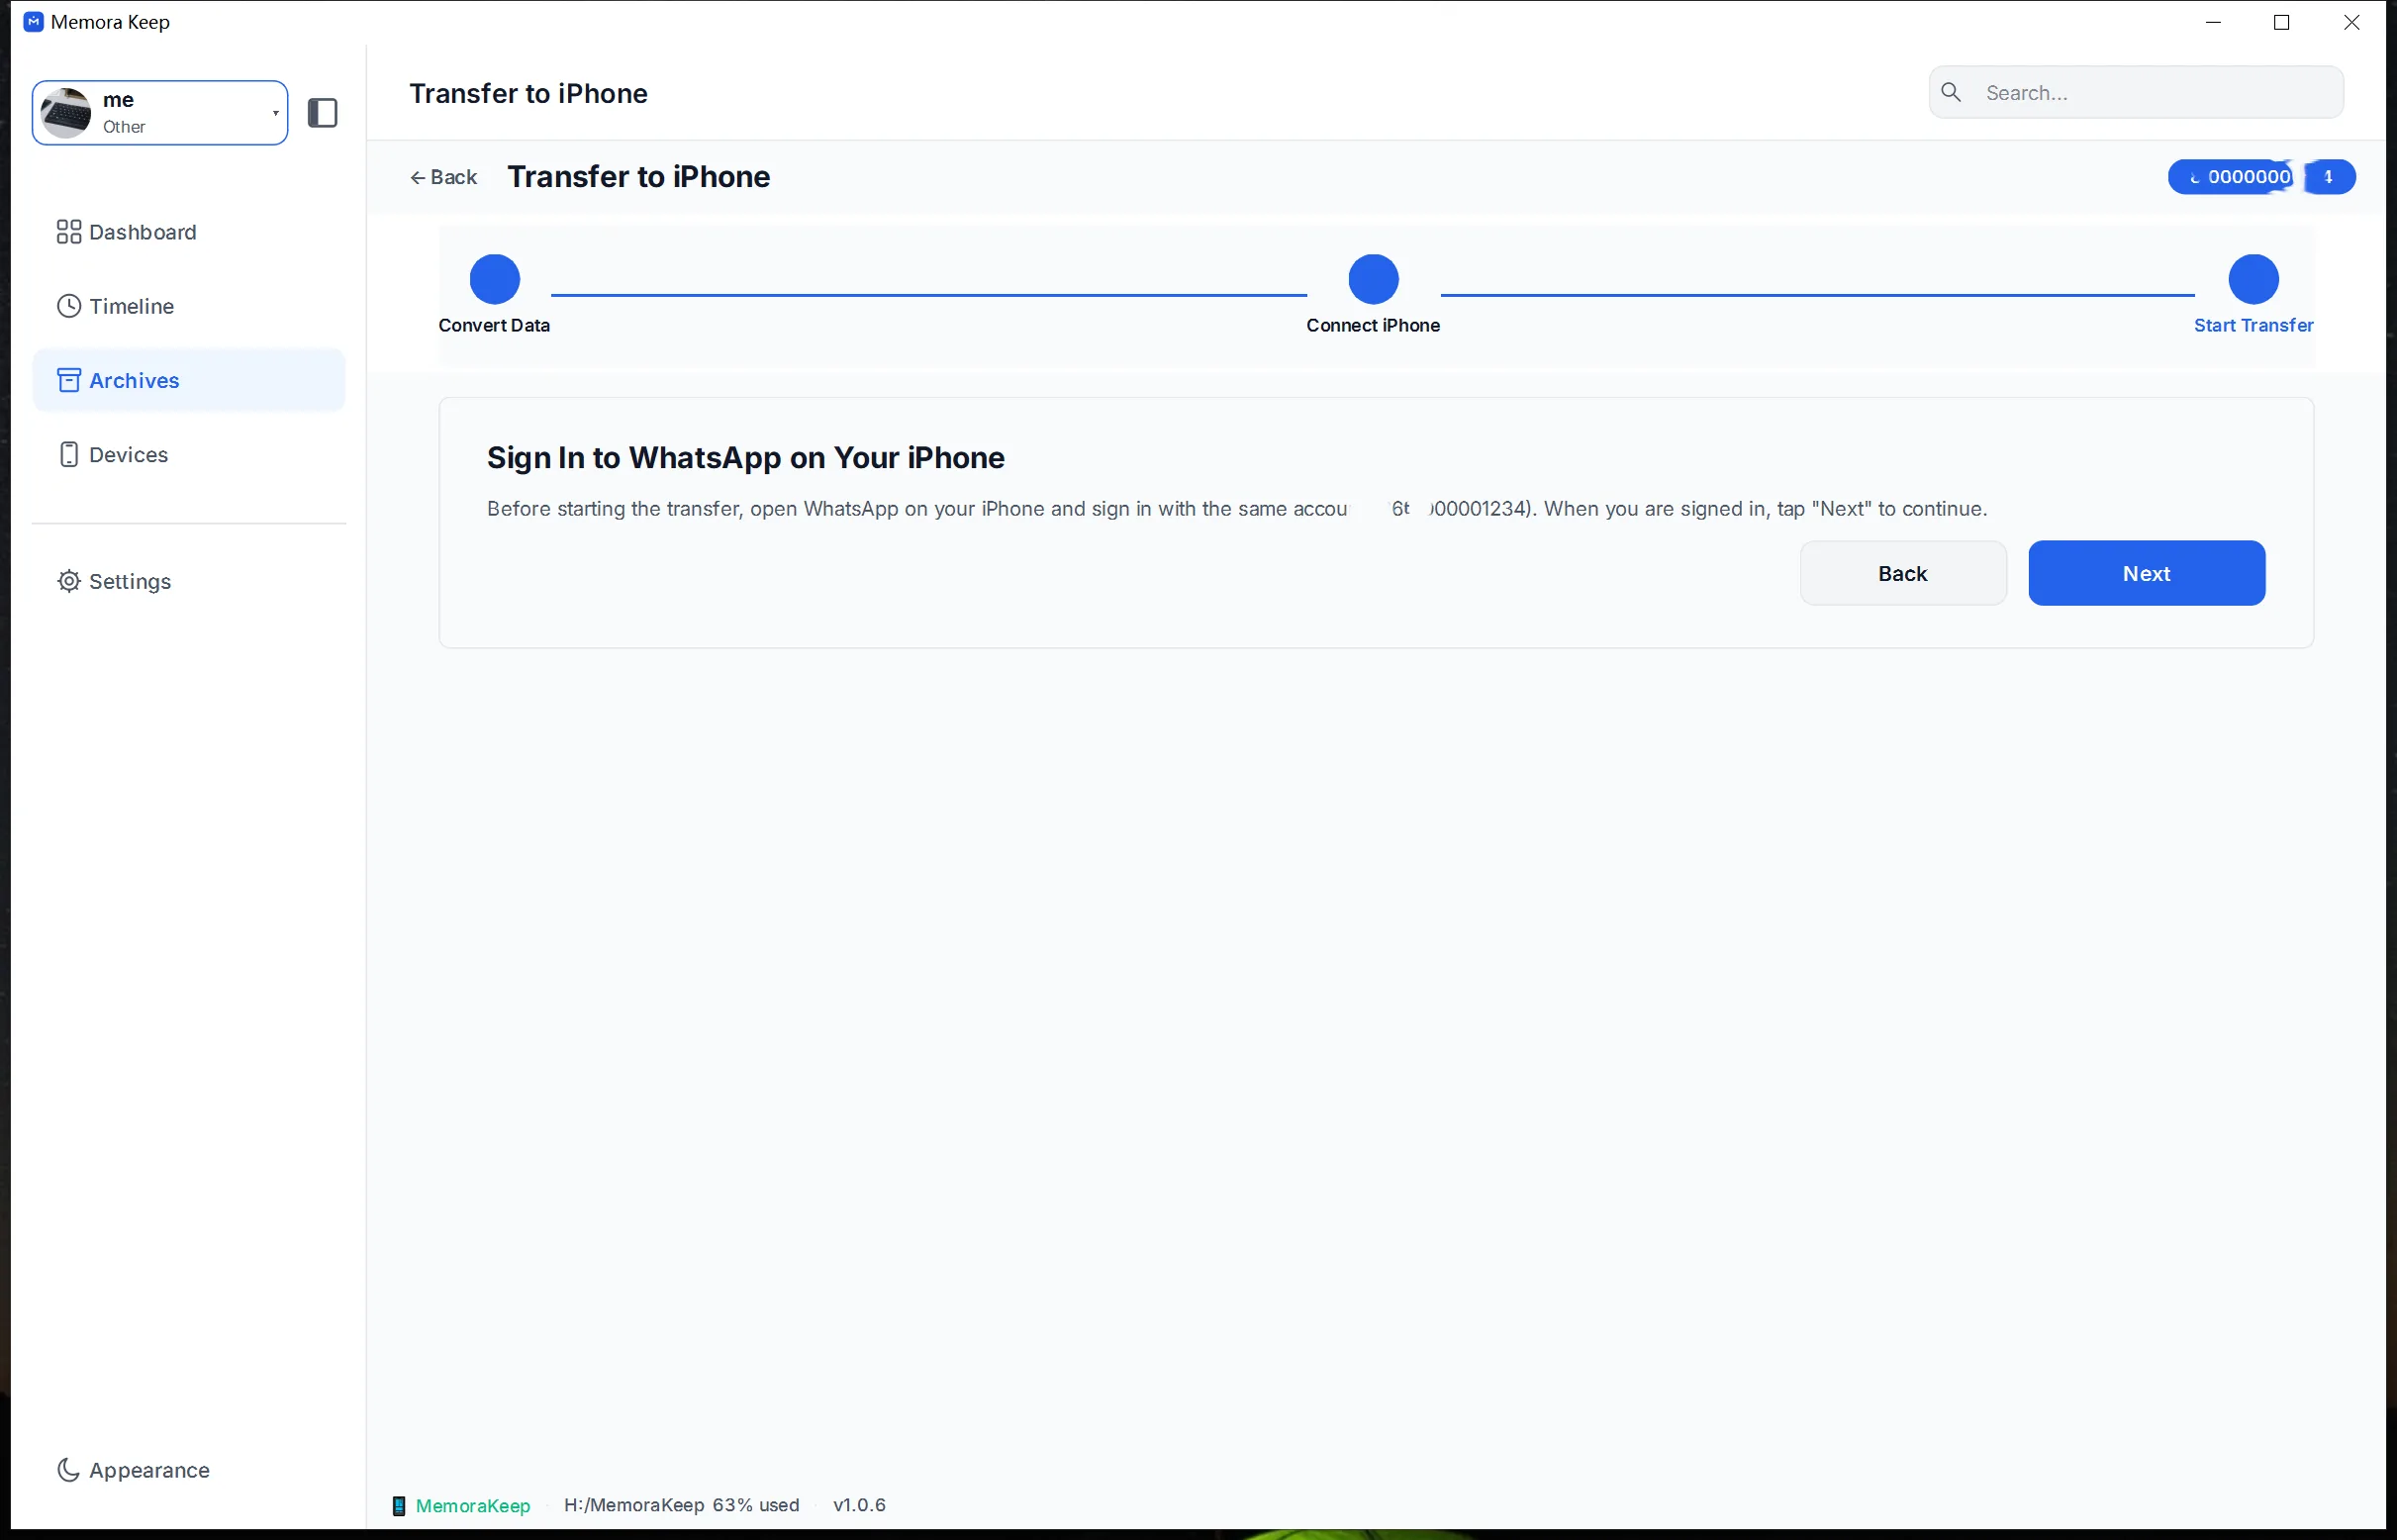Minimize the Memora Keep window
Image resolution: width=2397 pixels, height=1540 pixels.
pos(2213,22)
